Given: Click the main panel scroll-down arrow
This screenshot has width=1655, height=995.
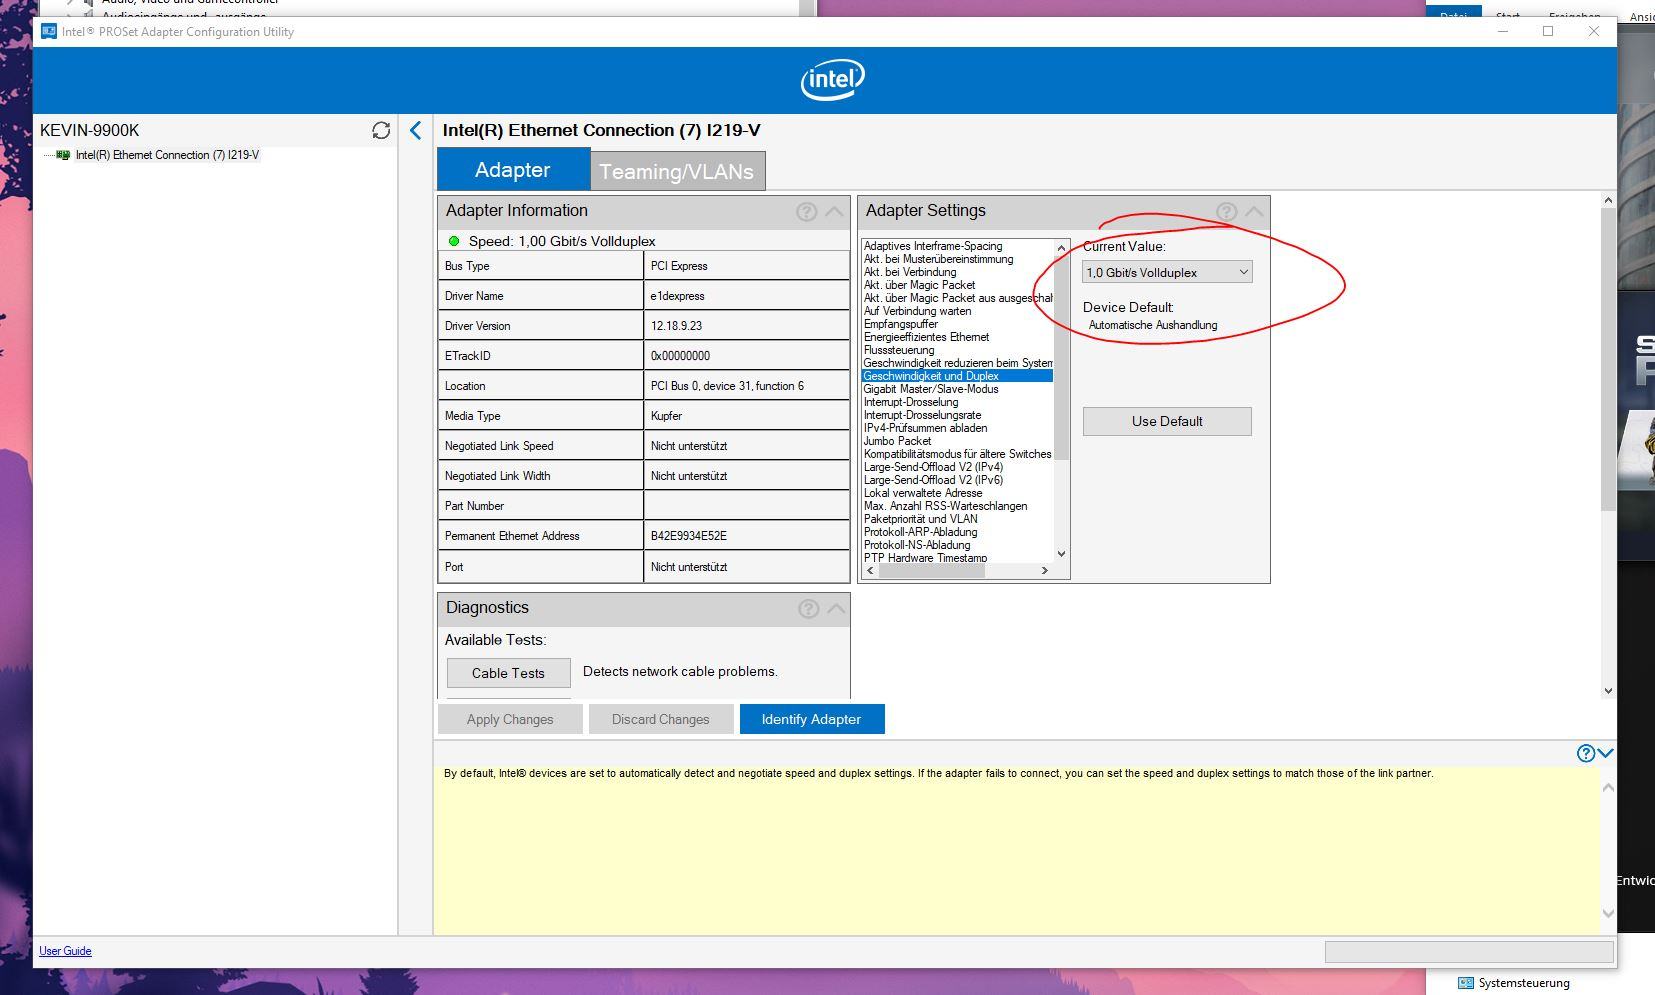Looking at the screenshot, I should click(x=1608, y=690).
